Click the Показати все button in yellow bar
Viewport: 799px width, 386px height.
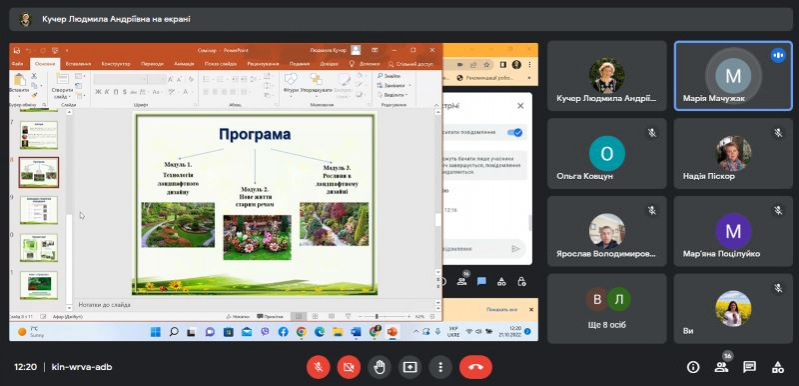pos(502,310)
